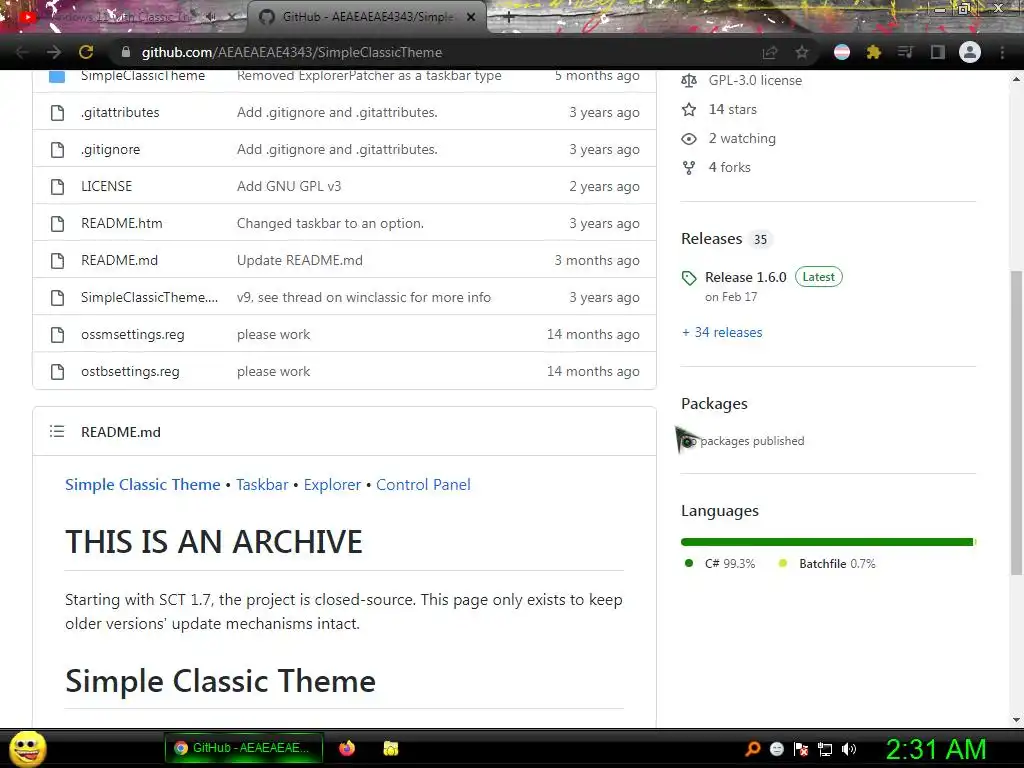1024x768 pixels.
Task: Open the Extensions puzzle icon
Action: pos(874,52)
